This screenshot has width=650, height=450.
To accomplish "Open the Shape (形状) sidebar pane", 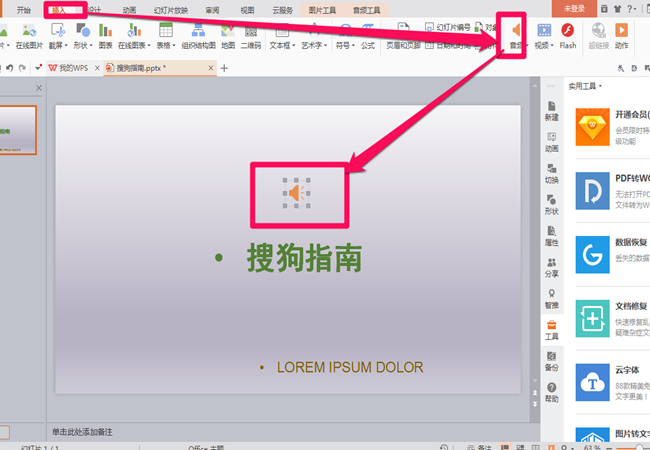I will pyautogui.click(x=551, y=205).
